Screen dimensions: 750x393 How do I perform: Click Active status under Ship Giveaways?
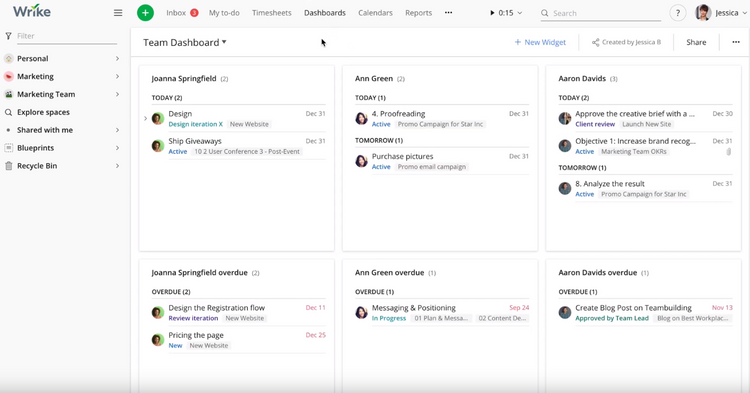click(177, 152)
